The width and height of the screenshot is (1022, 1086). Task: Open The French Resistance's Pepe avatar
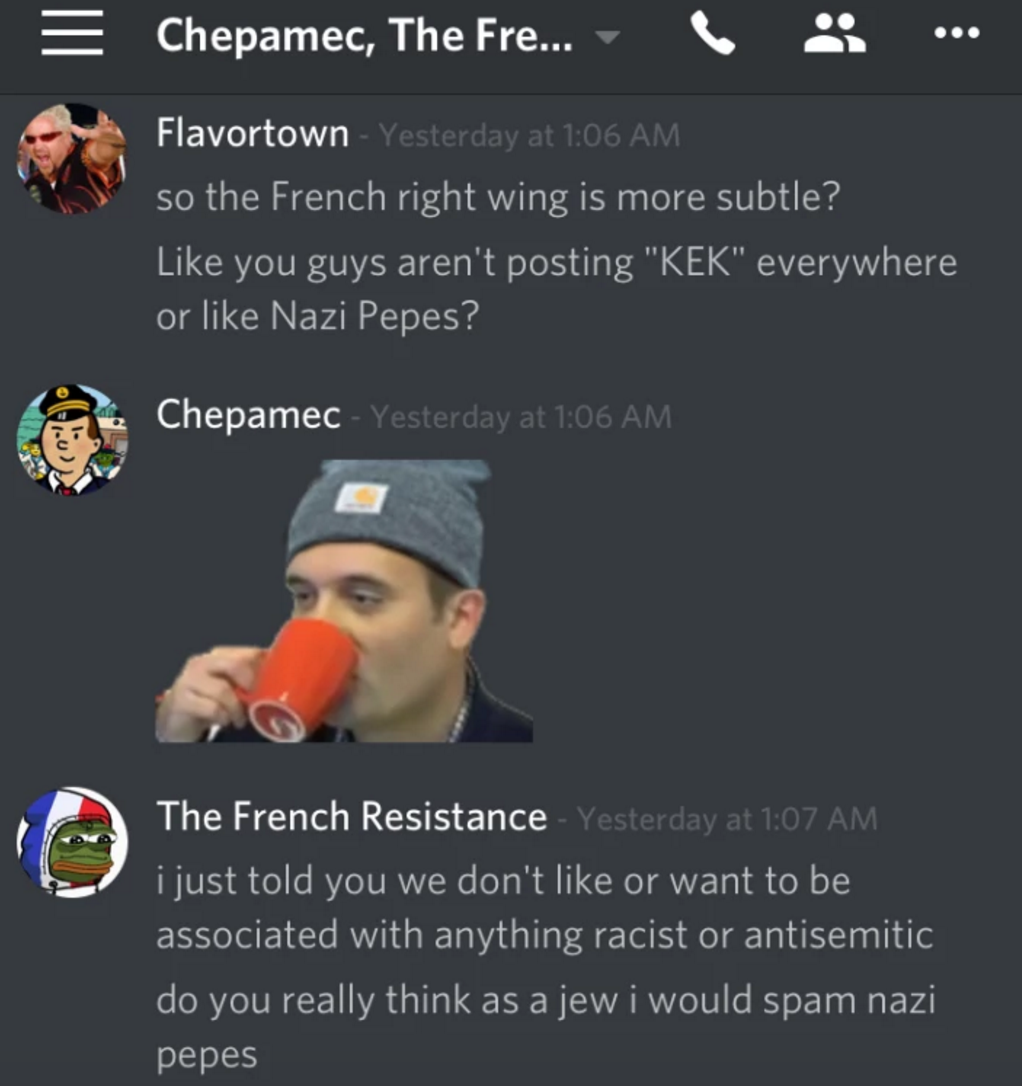pos(72,842)
